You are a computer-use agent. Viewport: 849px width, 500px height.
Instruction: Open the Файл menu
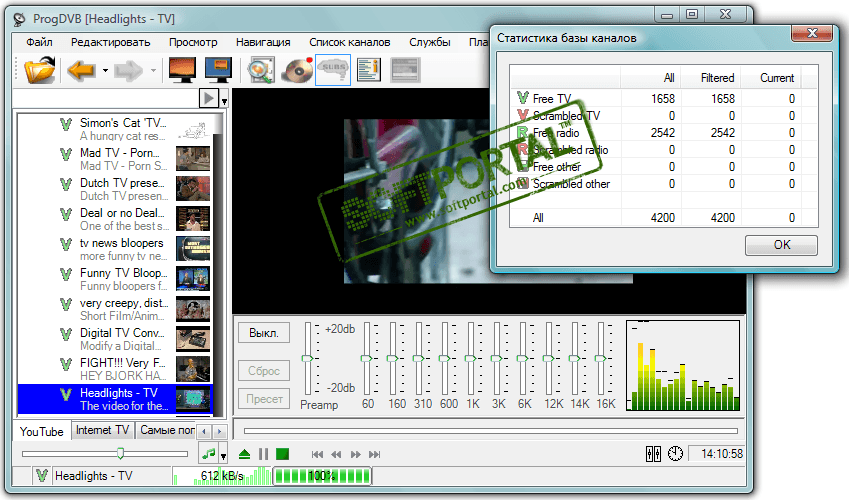[x=39, y=42]
